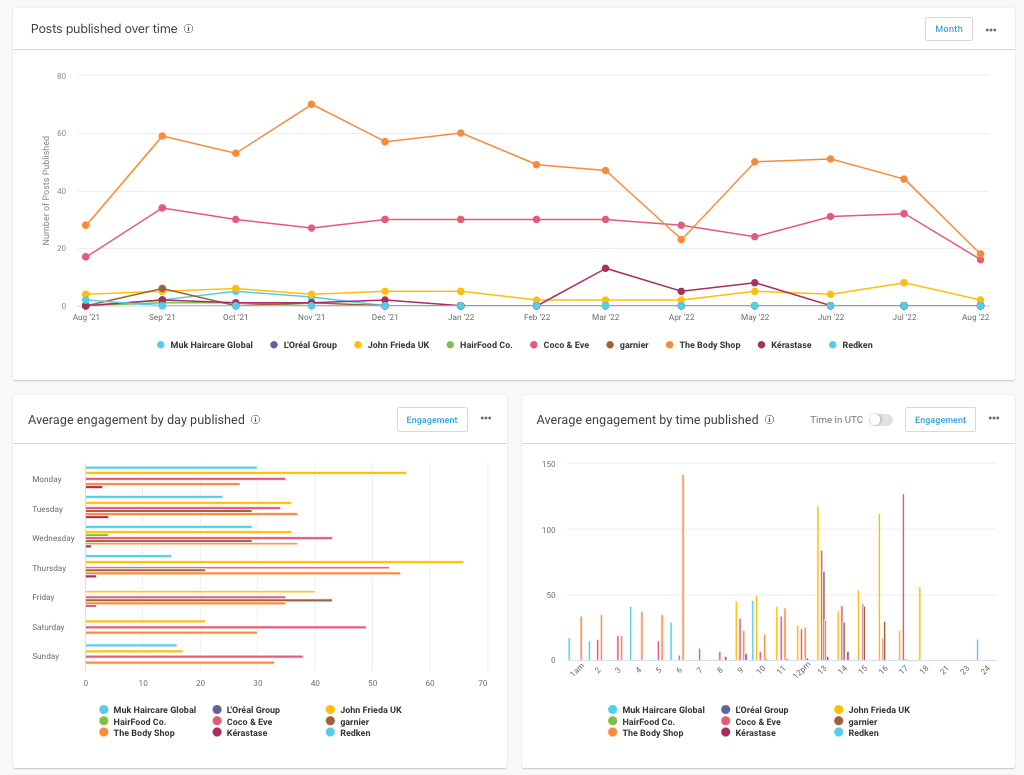
Task: Toggle The Body Shop series in top chart legend
Action: pyautogui.click(x=707, y=345)
